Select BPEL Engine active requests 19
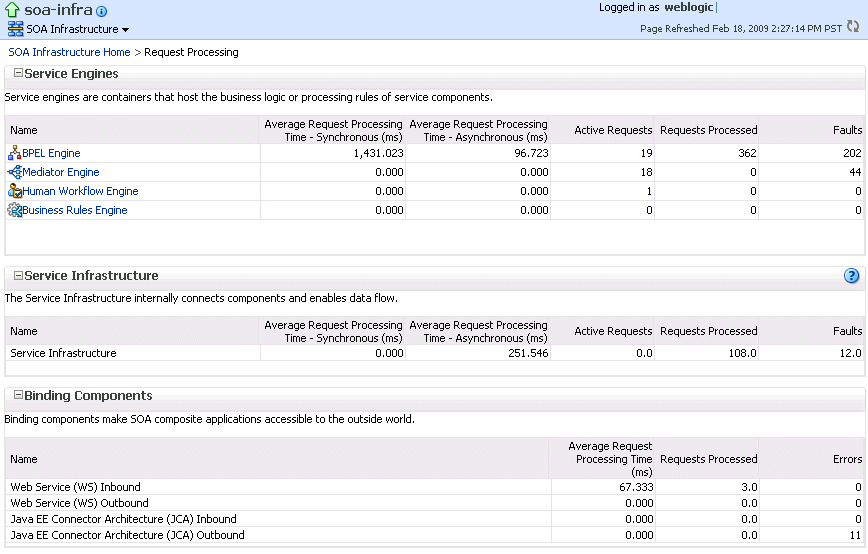The image size is (868, 554). pyautogui.click(x=647, y=153)
